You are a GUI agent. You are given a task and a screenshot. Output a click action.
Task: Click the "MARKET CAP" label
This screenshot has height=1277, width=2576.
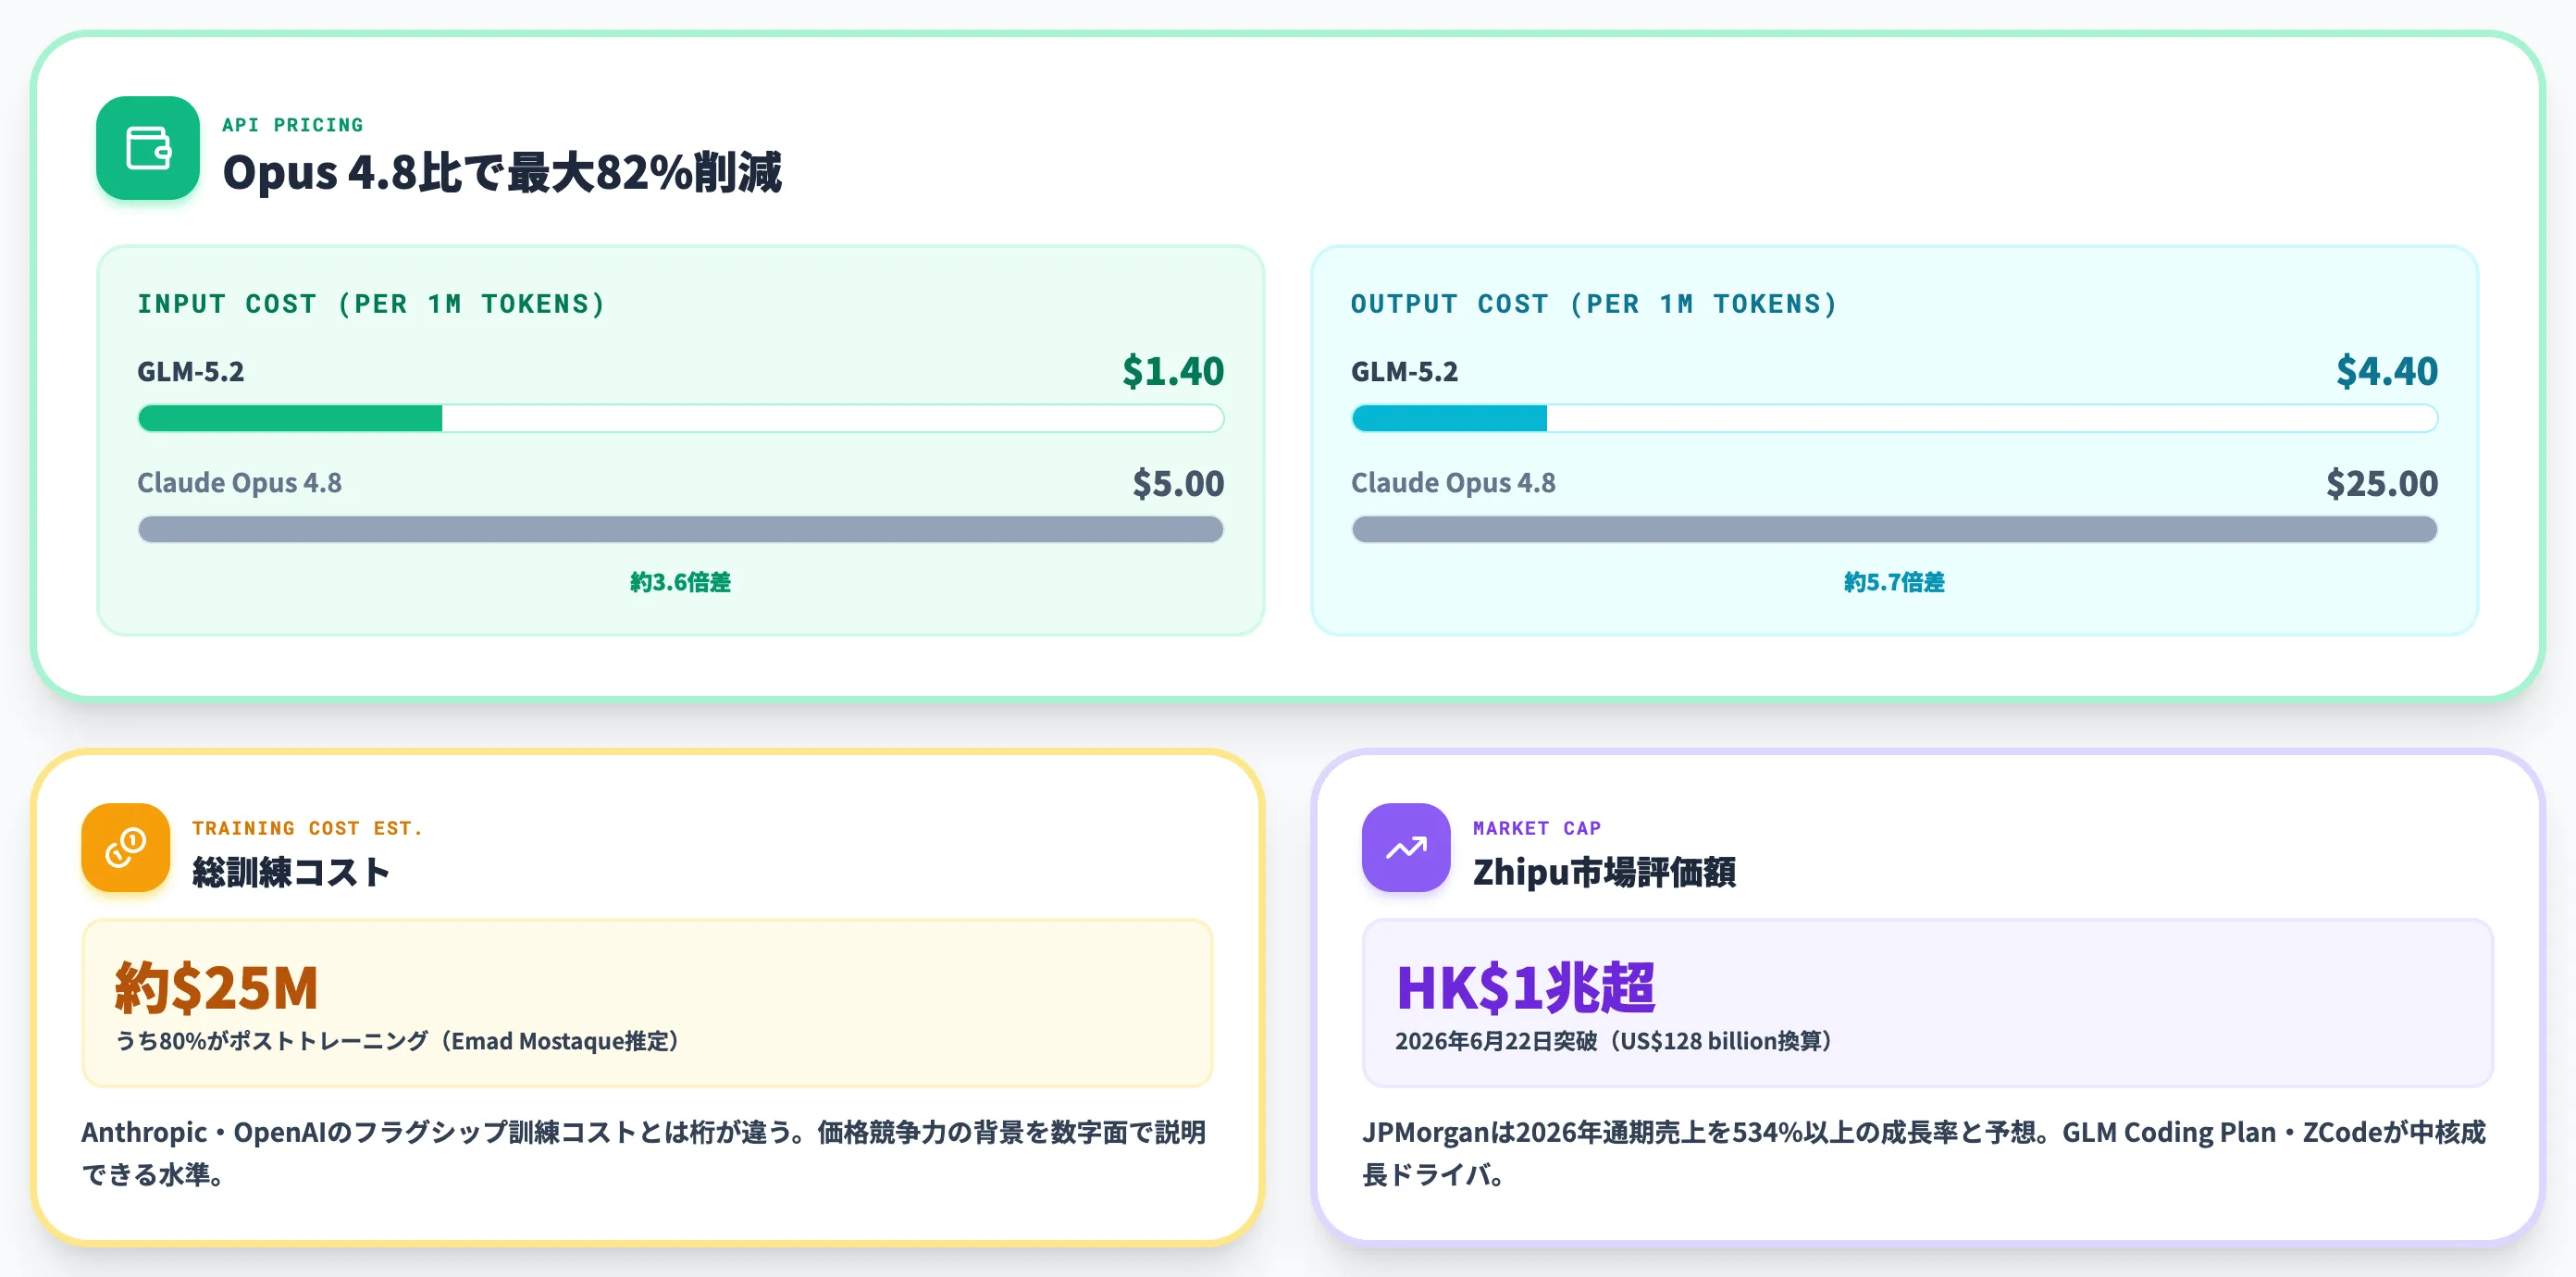1537,828
